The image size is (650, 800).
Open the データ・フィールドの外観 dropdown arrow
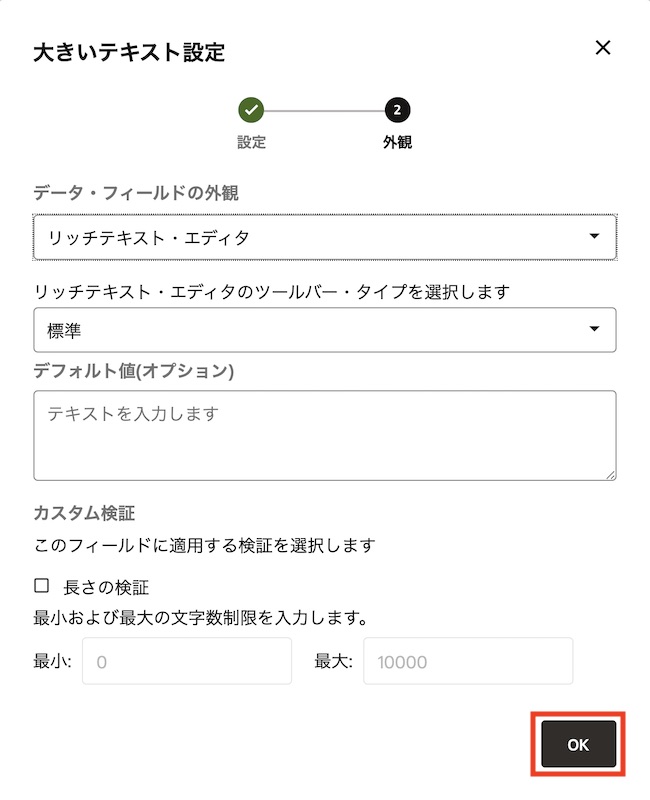point(593,237)
